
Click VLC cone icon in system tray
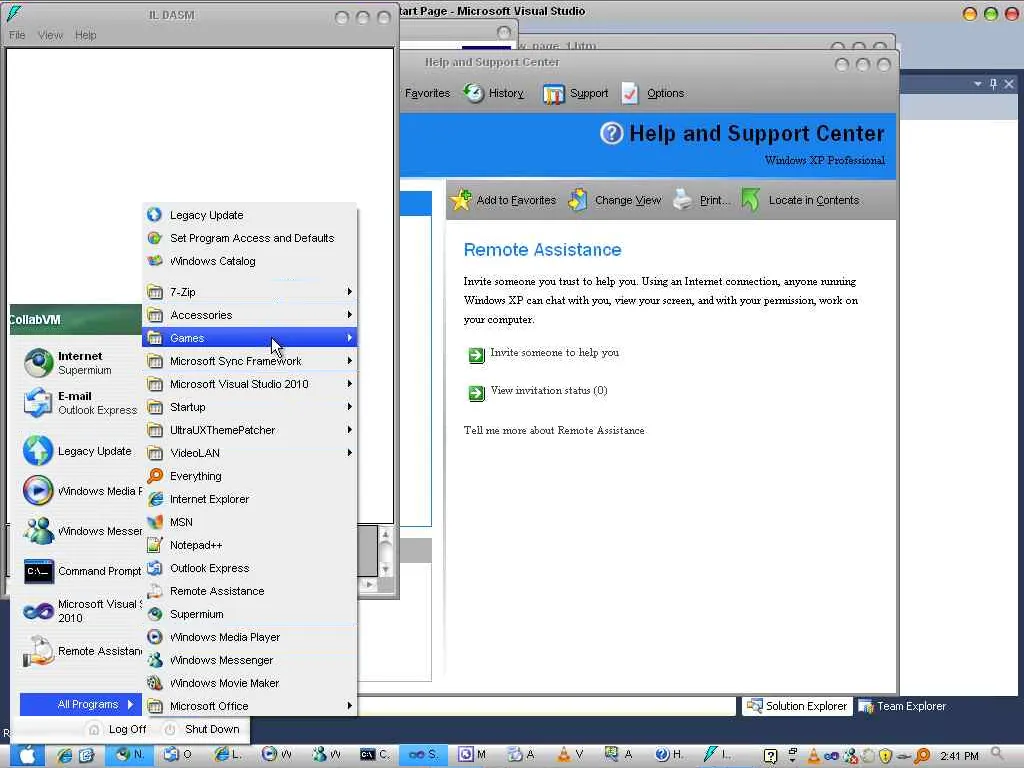click(813, 756)
